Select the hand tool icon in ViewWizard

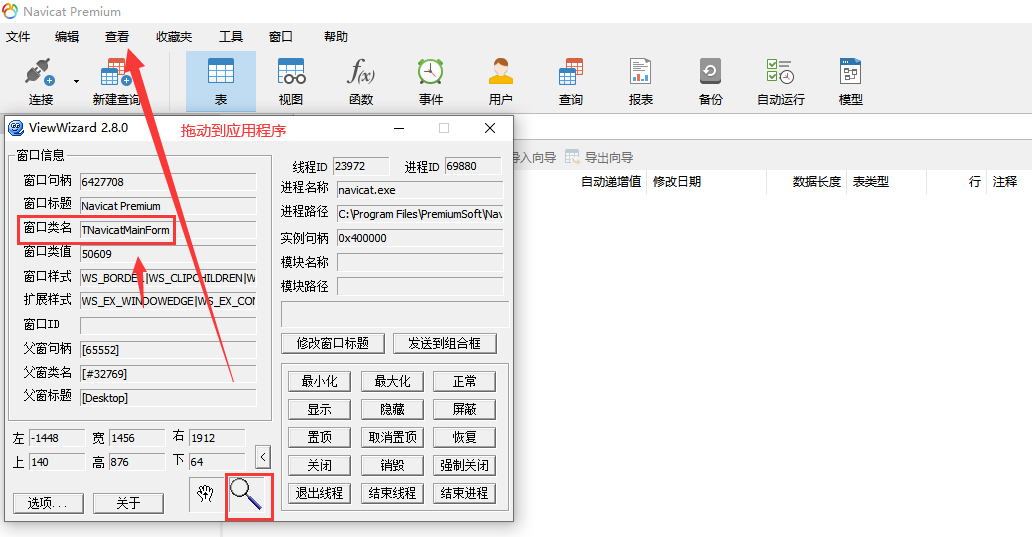coord(205,494)
